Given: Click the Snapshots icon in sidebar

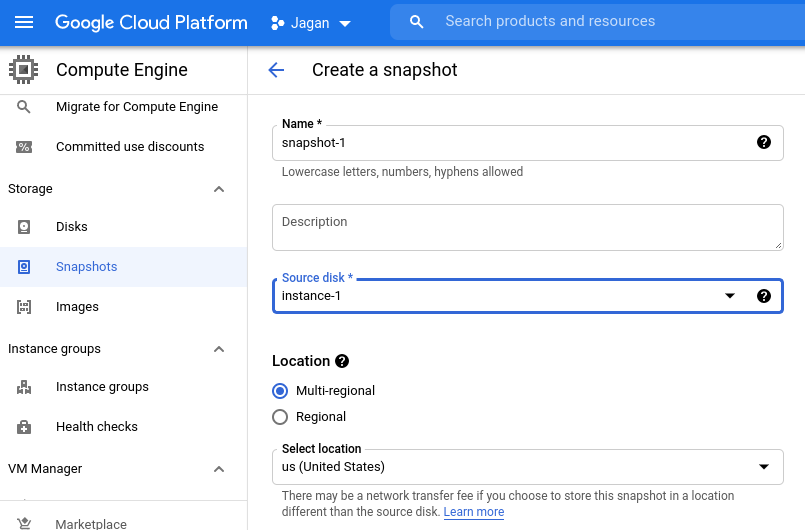Looking at the screenshot, I should coord(24,267).
